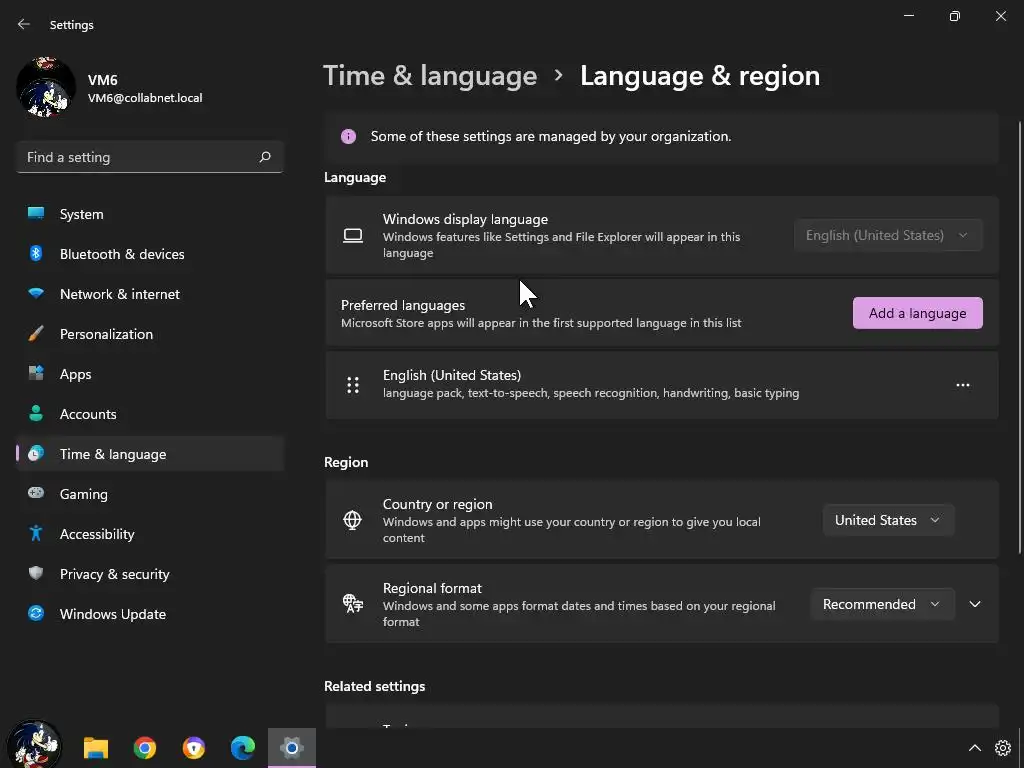Click the Time & language clock-globe icon
The image size is (1024, 768).
pyautogui.click(x=36, y=453)
